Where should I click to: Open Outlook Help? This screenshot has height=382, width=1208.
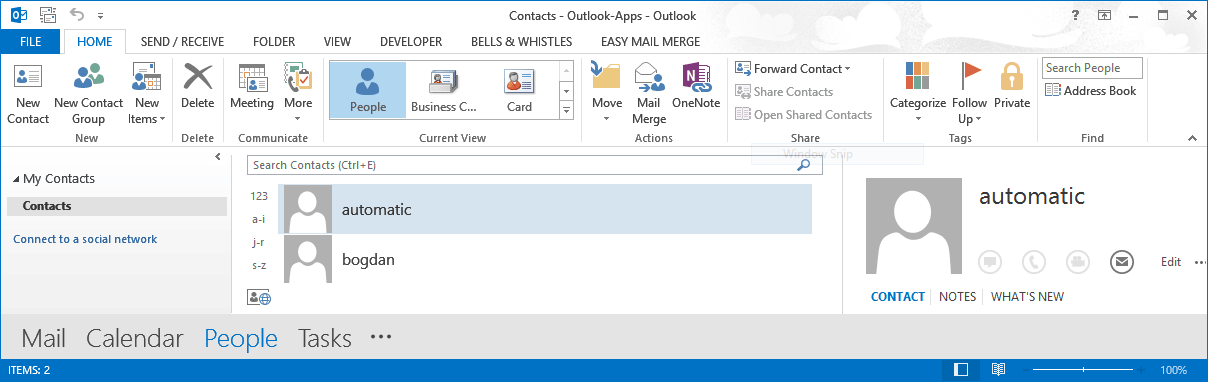1075,15
